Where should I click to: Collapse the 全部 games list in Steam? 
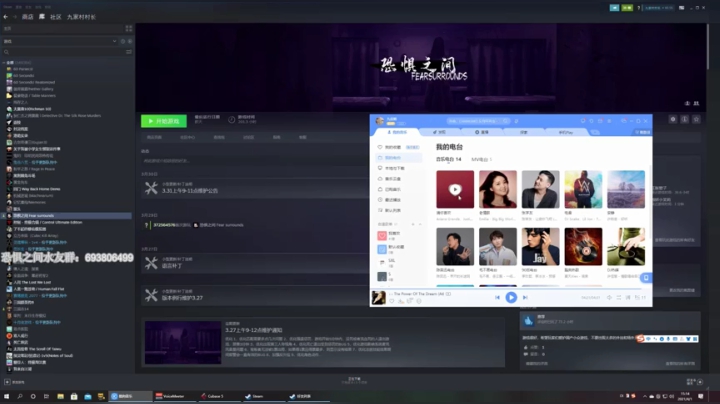pos(4,62)
